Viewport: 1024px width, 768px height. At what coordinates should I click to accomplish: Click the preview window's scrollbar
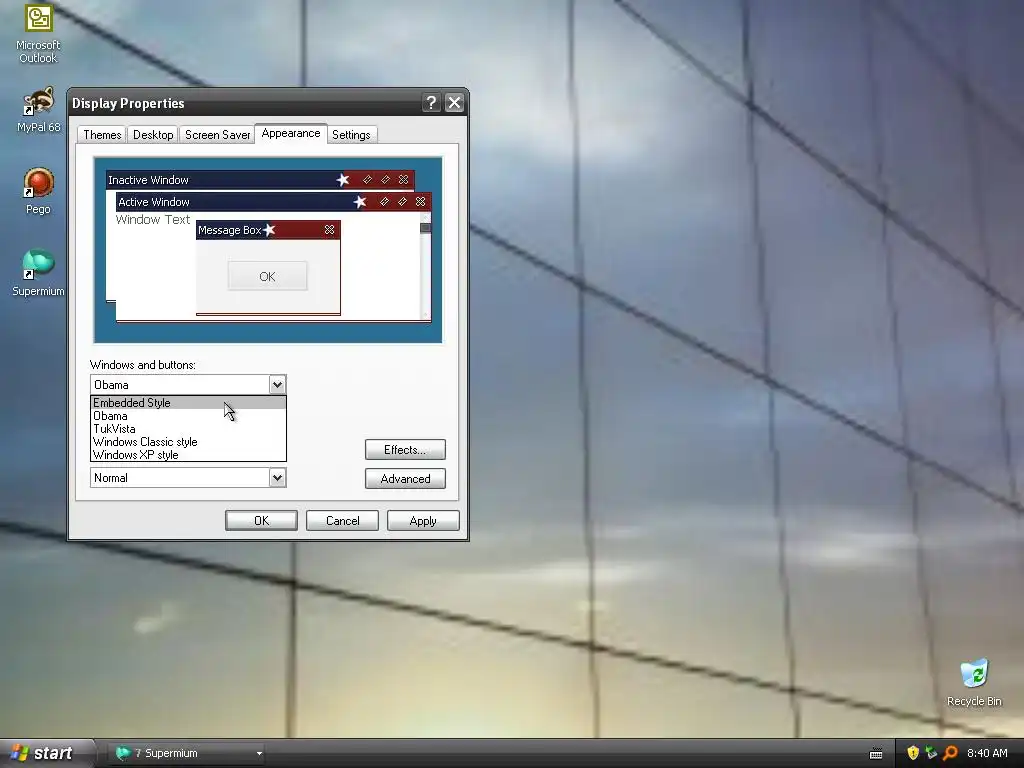pyautogui.click(x=425, y=266)
